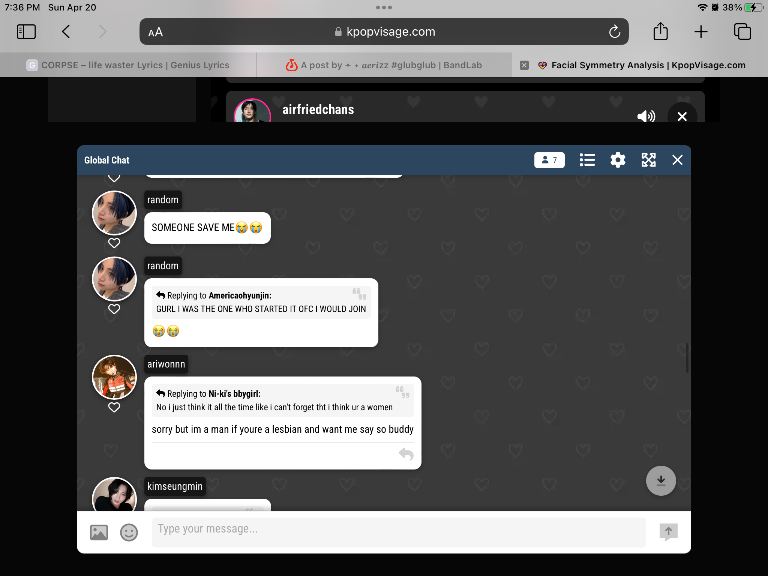Tap the kpopvisage.com address bar

(384, 32)
